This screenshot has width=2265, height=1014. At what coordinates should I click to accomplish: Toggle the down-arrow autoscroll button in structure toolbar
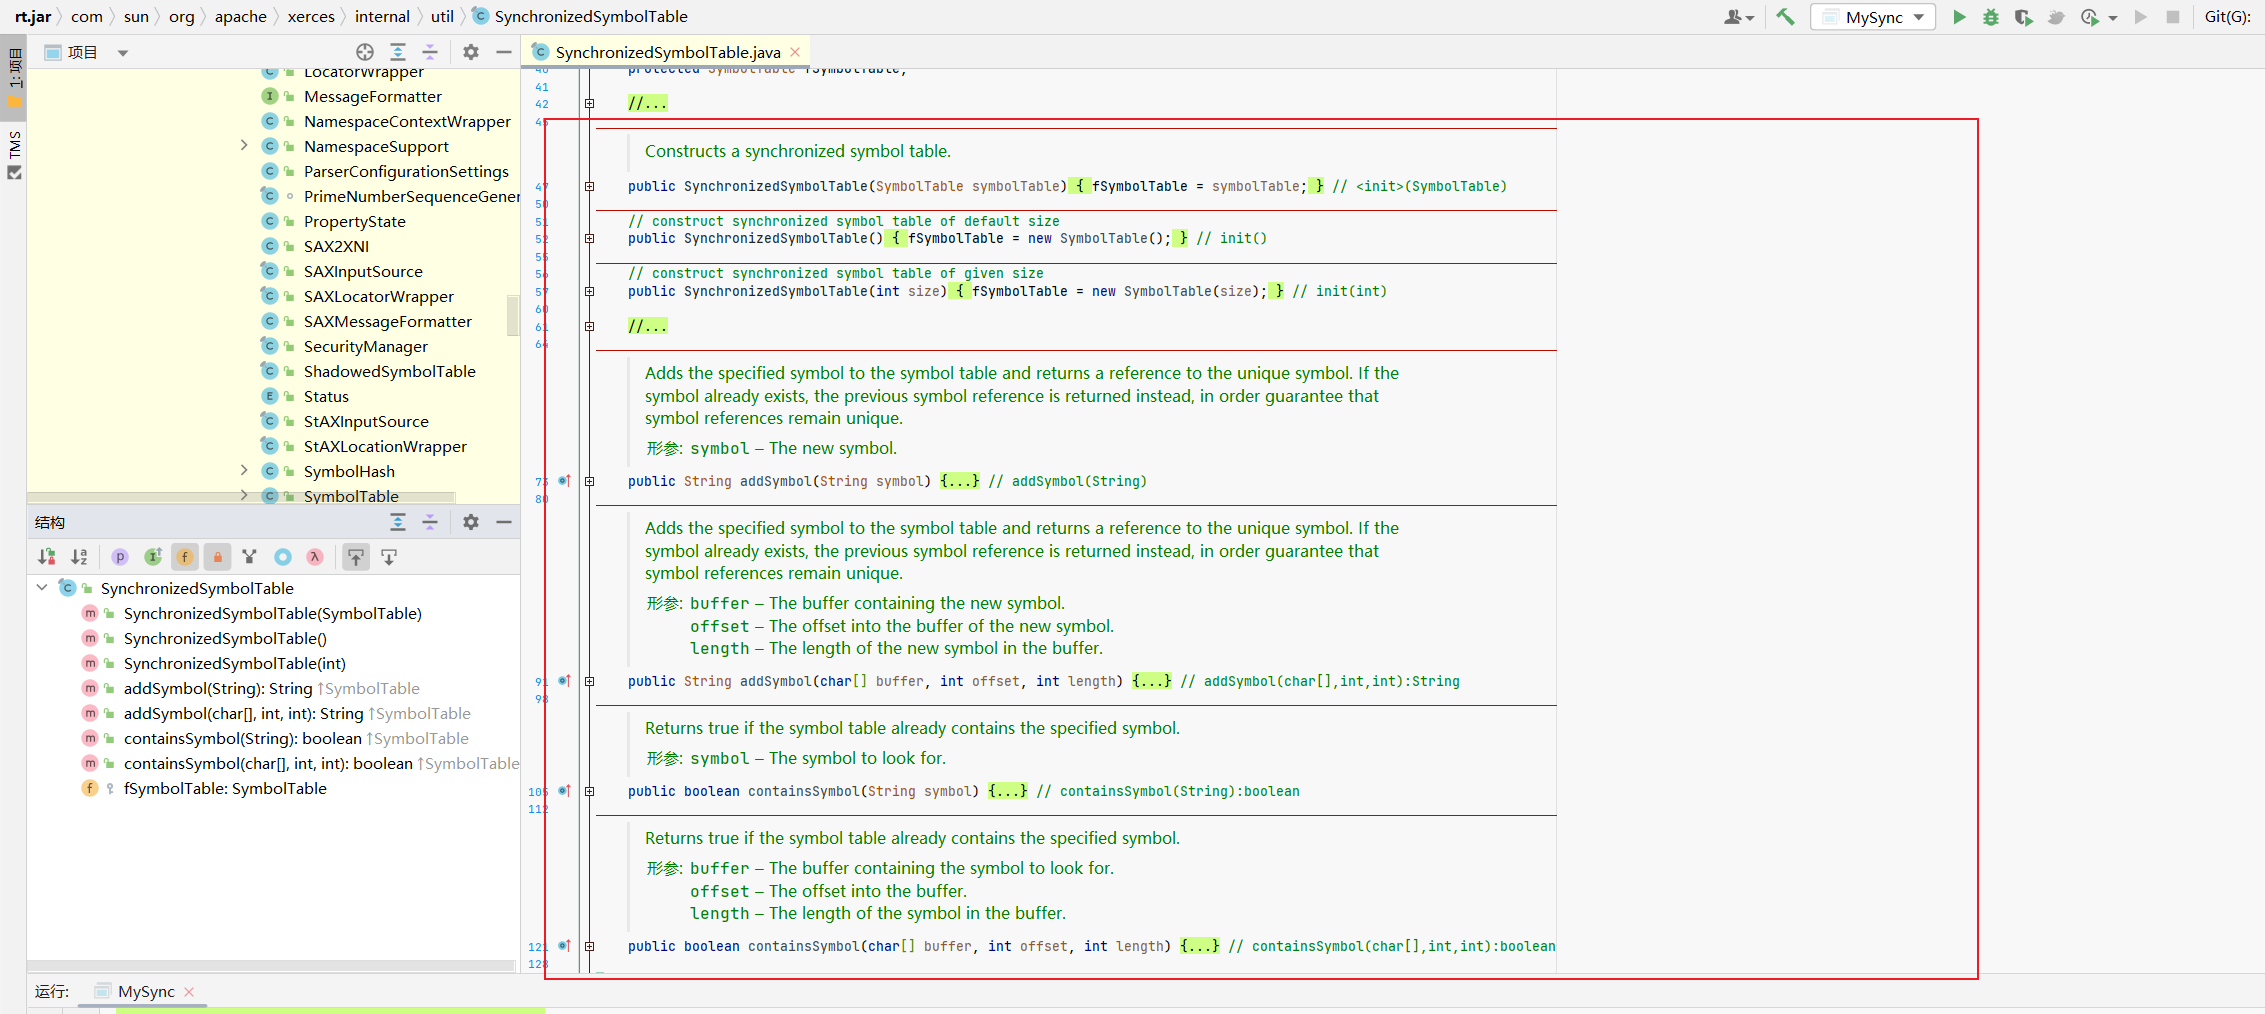[389, 557]
